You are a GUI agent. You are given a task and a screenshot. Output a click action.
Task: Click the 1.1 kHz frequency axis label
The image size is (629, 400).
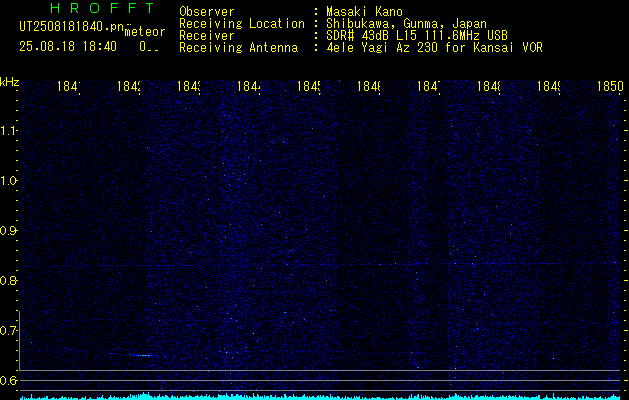(x=8, y=131)
